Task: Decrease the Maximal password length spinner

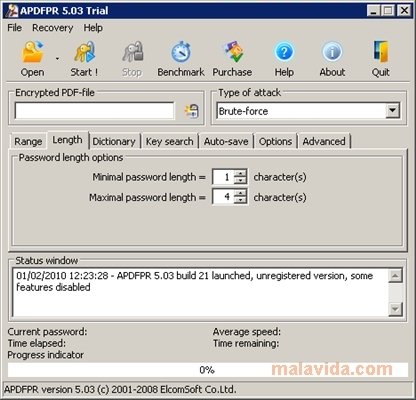Action: 240,200
